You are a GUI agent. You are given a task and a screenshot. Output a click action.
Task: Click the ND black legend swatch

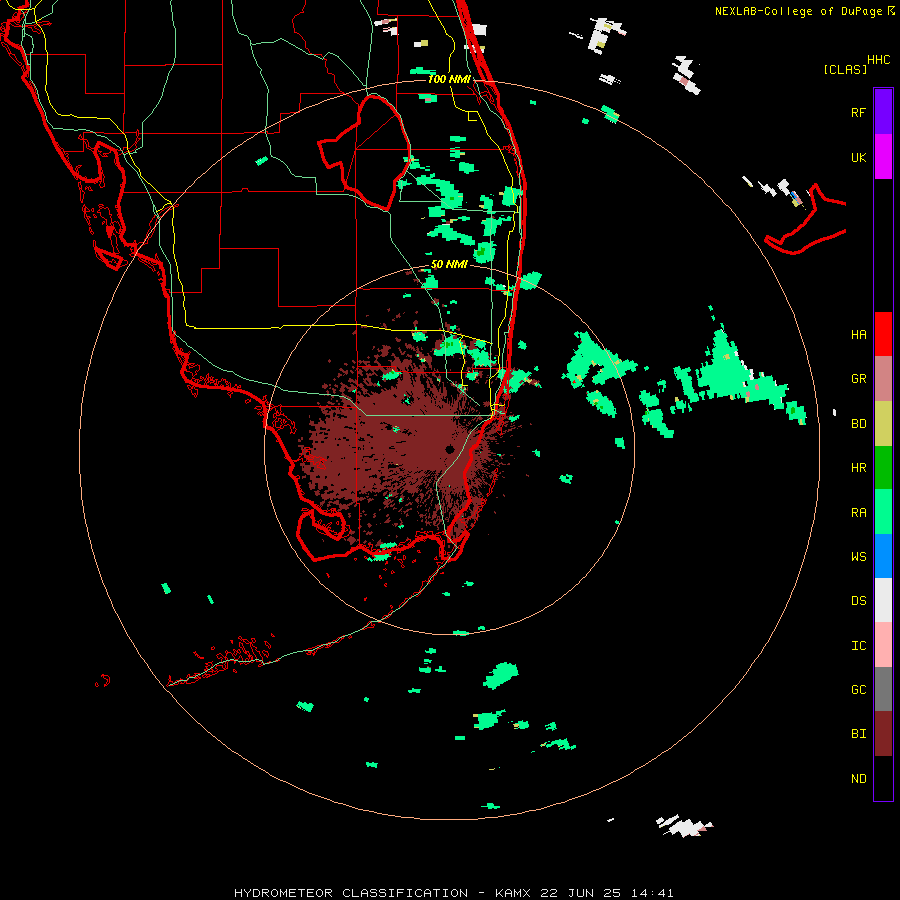coord(883,778)
